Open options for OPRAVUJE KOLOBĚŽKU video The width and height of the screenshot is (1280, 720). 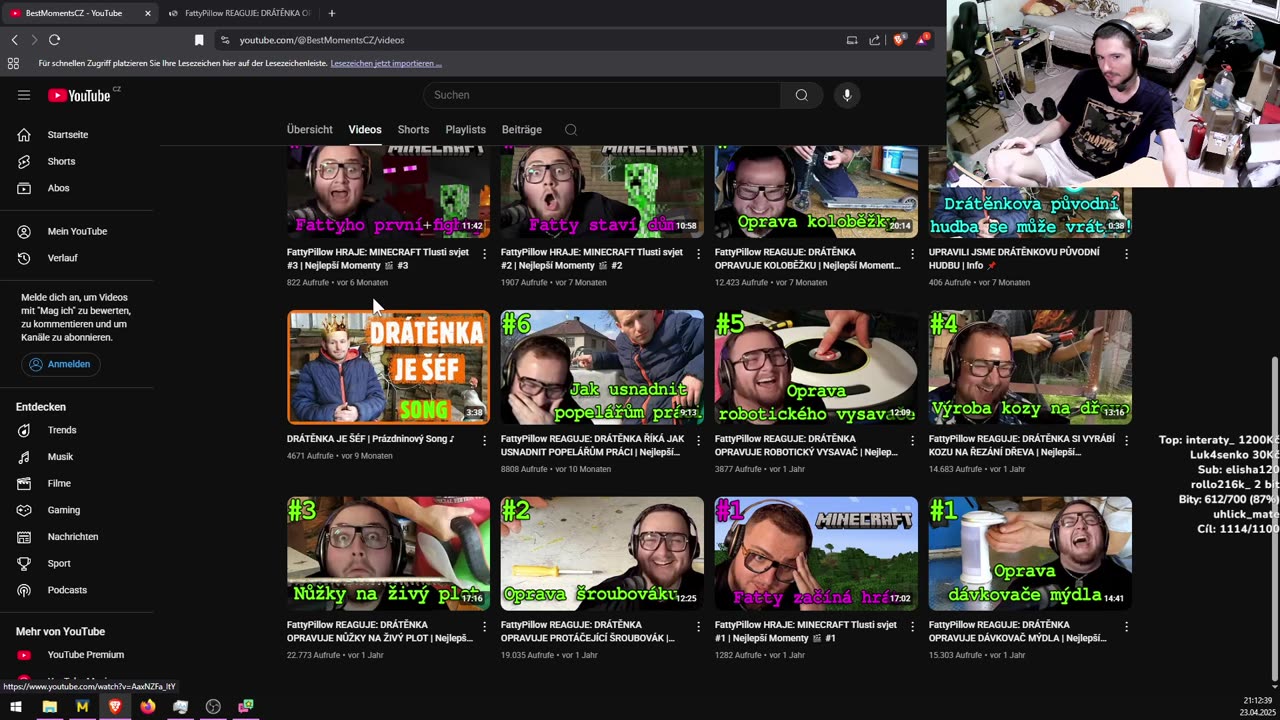click(x=913, y=254)
